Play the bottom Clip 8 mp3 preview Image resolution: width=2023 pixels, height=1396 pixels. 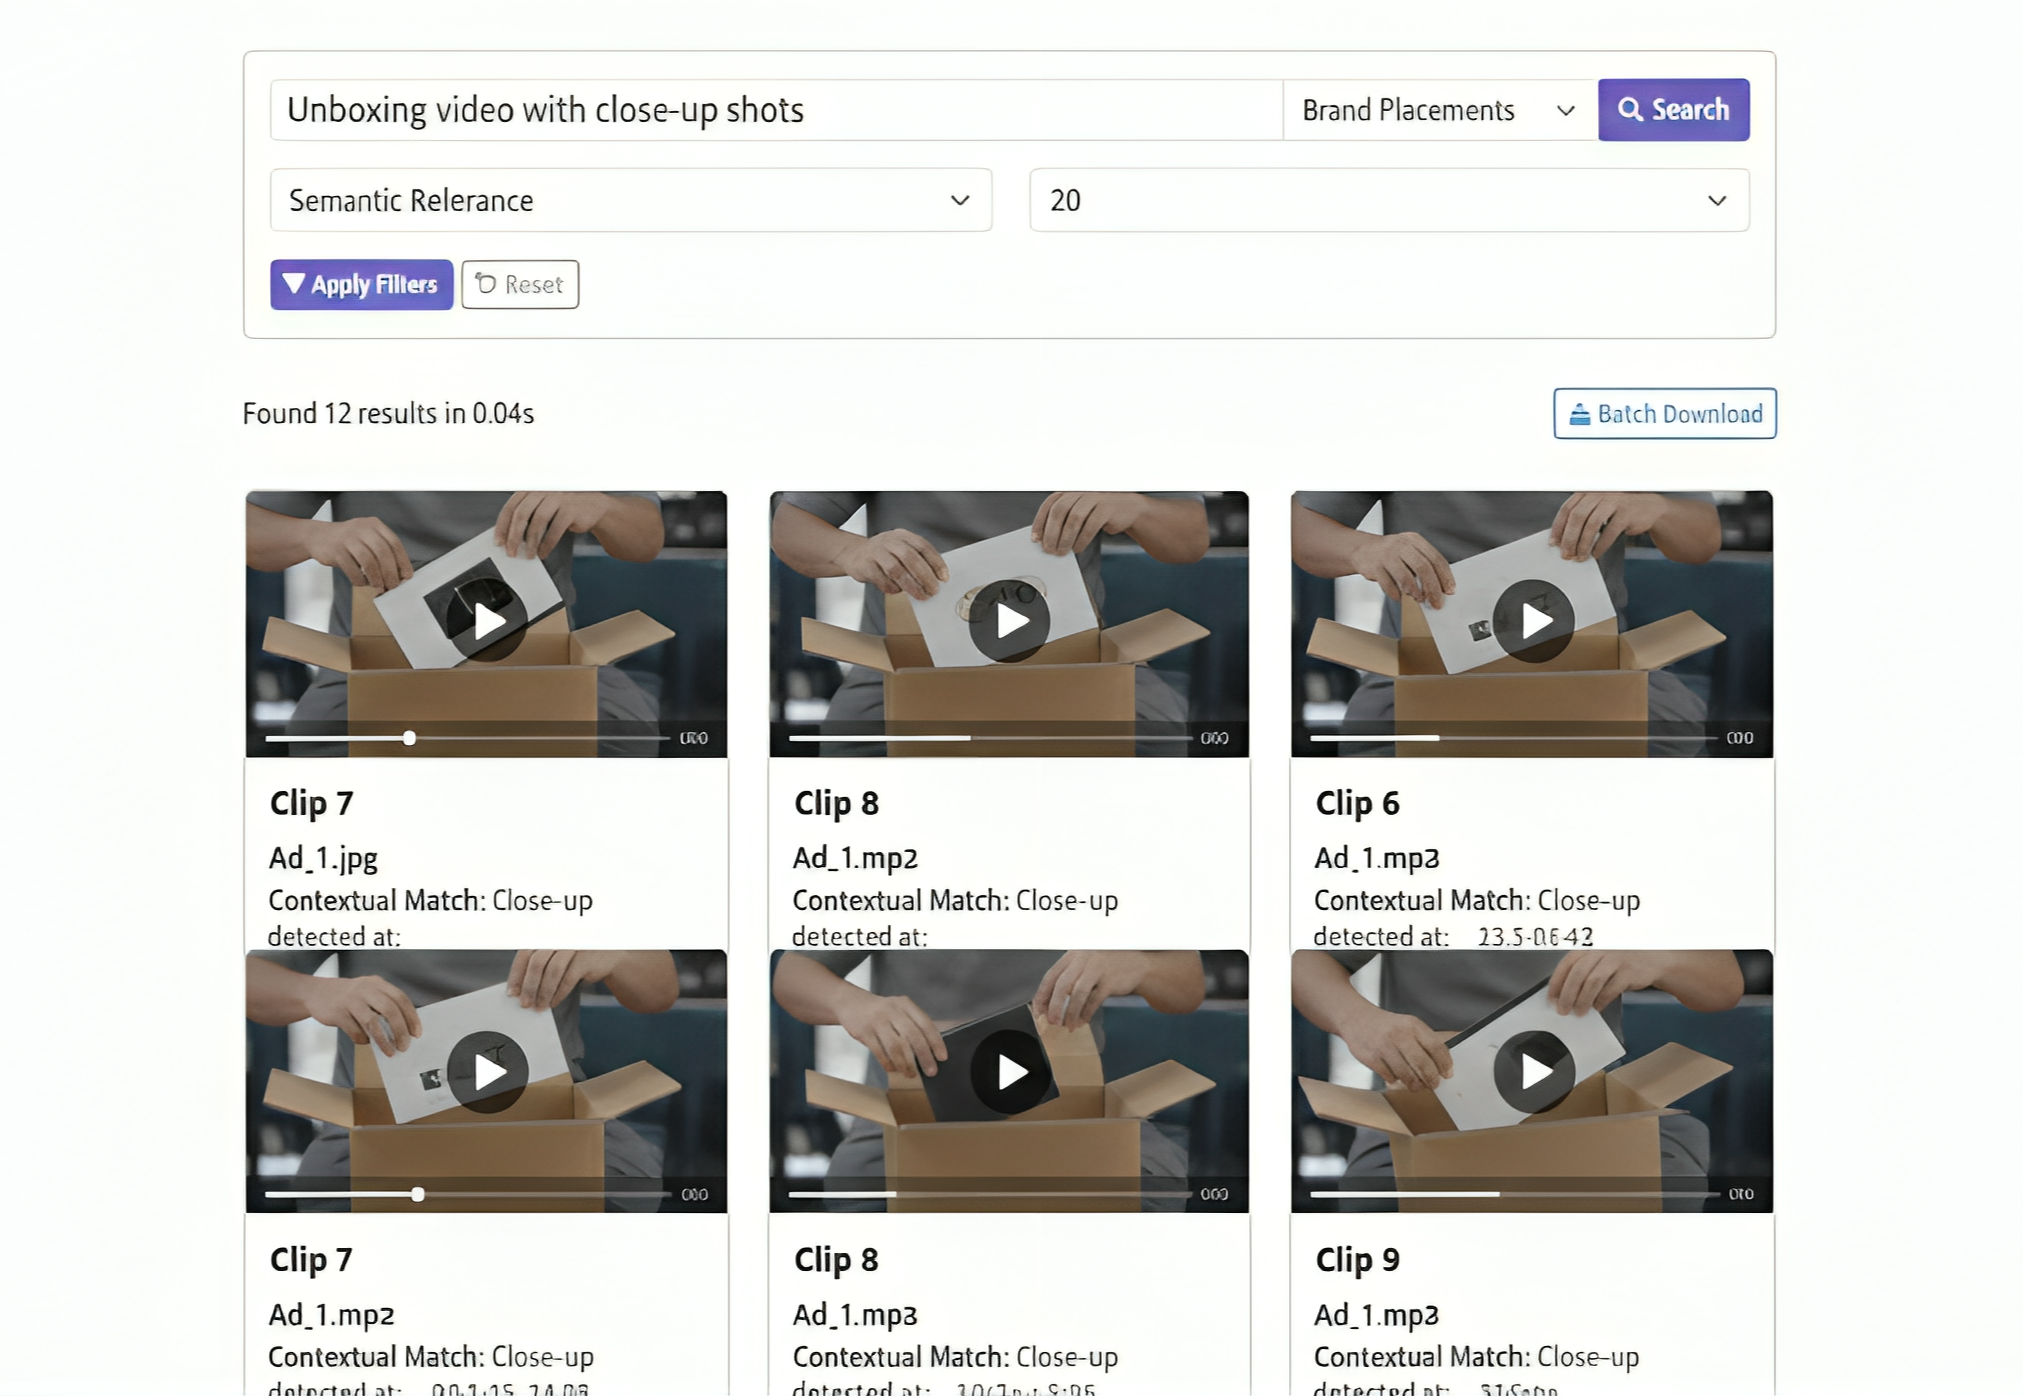pos(1012,1072)
